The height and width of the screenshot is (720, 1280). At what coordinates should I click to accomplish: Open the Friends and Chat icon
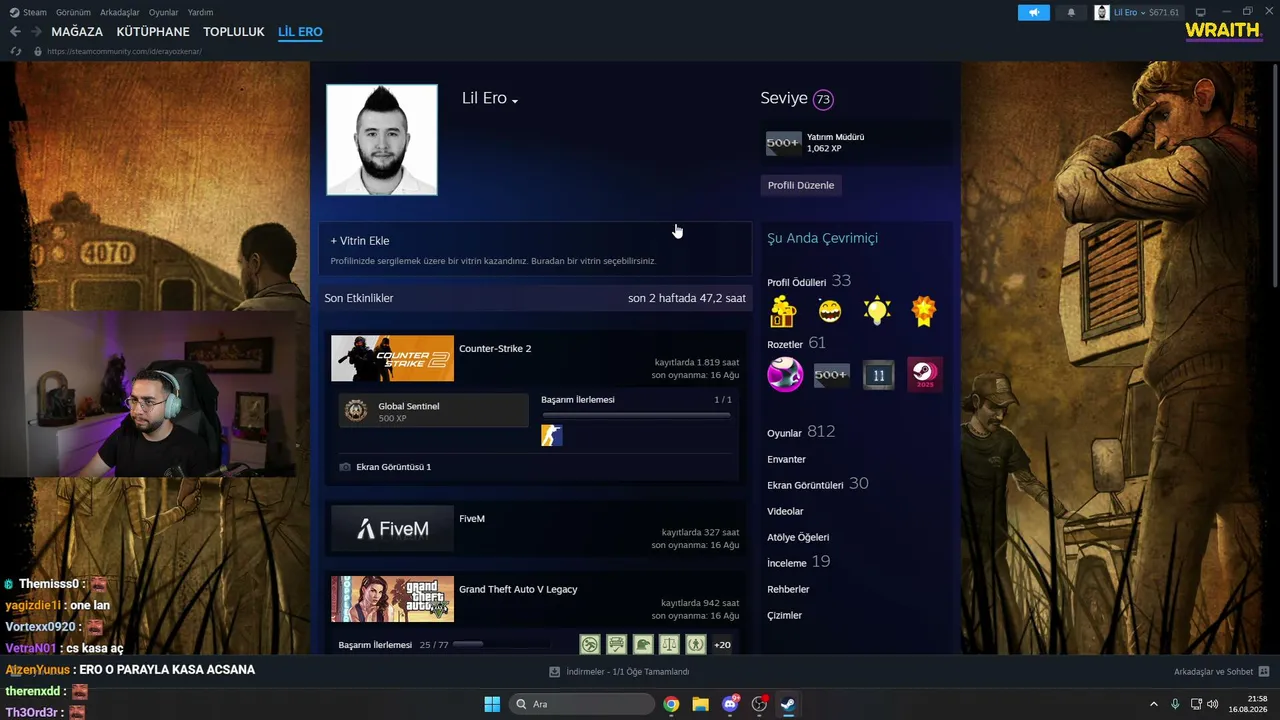click(1264, 672)
